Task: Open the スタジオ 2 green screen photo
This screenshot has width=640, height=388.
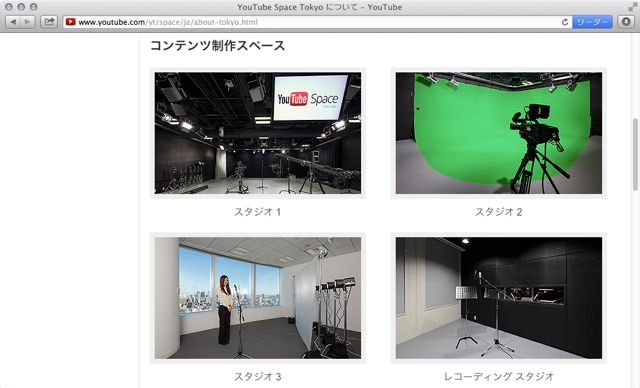Action: pos(499,133)
